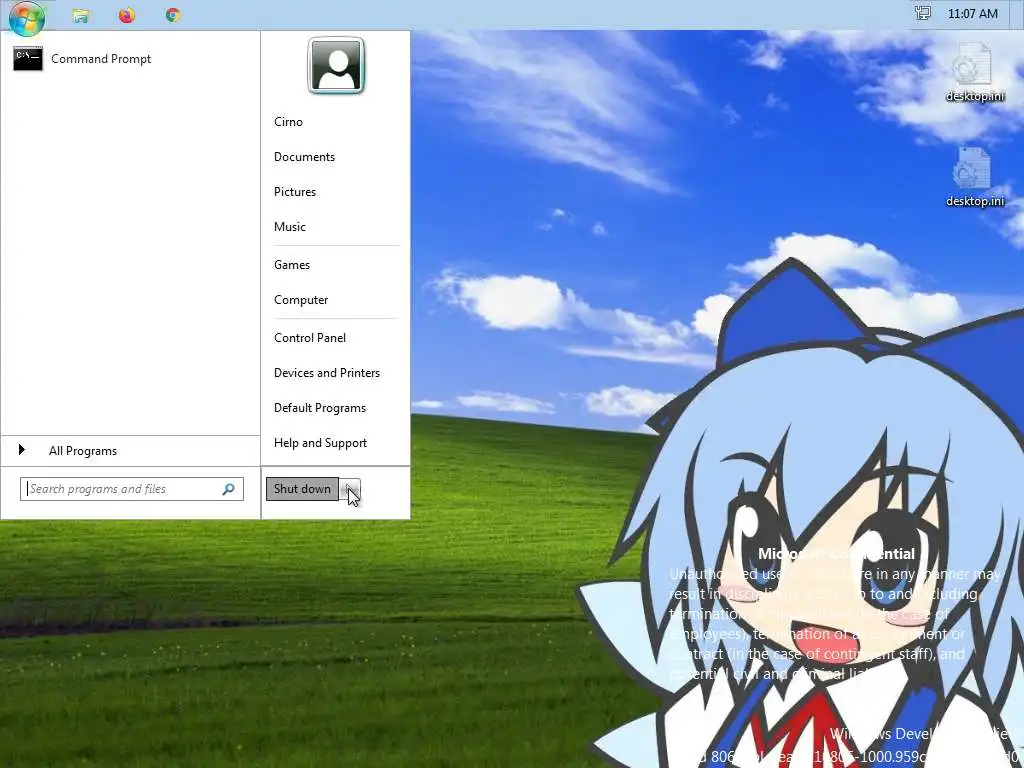The width and height of the screenshot is (1024, 768).
Task: Click the search magnifier icon
Action: tap(229, 489)
